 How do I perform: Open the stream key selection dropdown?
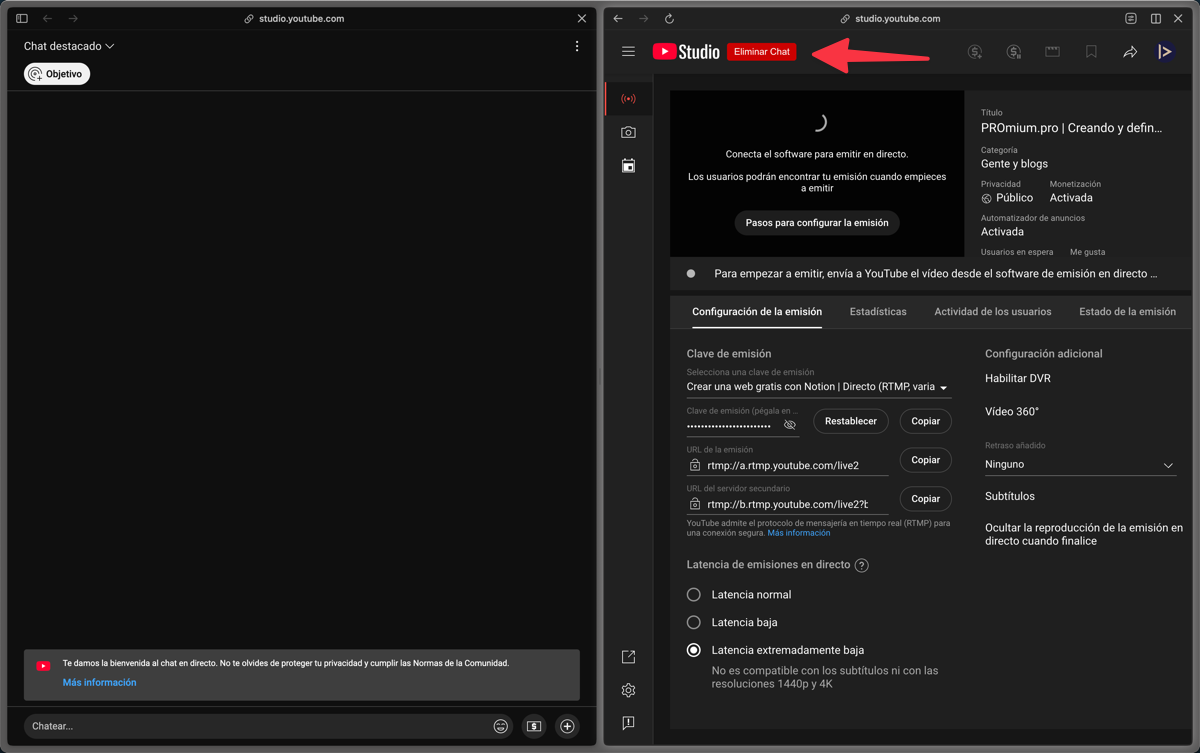coord(818,386)
